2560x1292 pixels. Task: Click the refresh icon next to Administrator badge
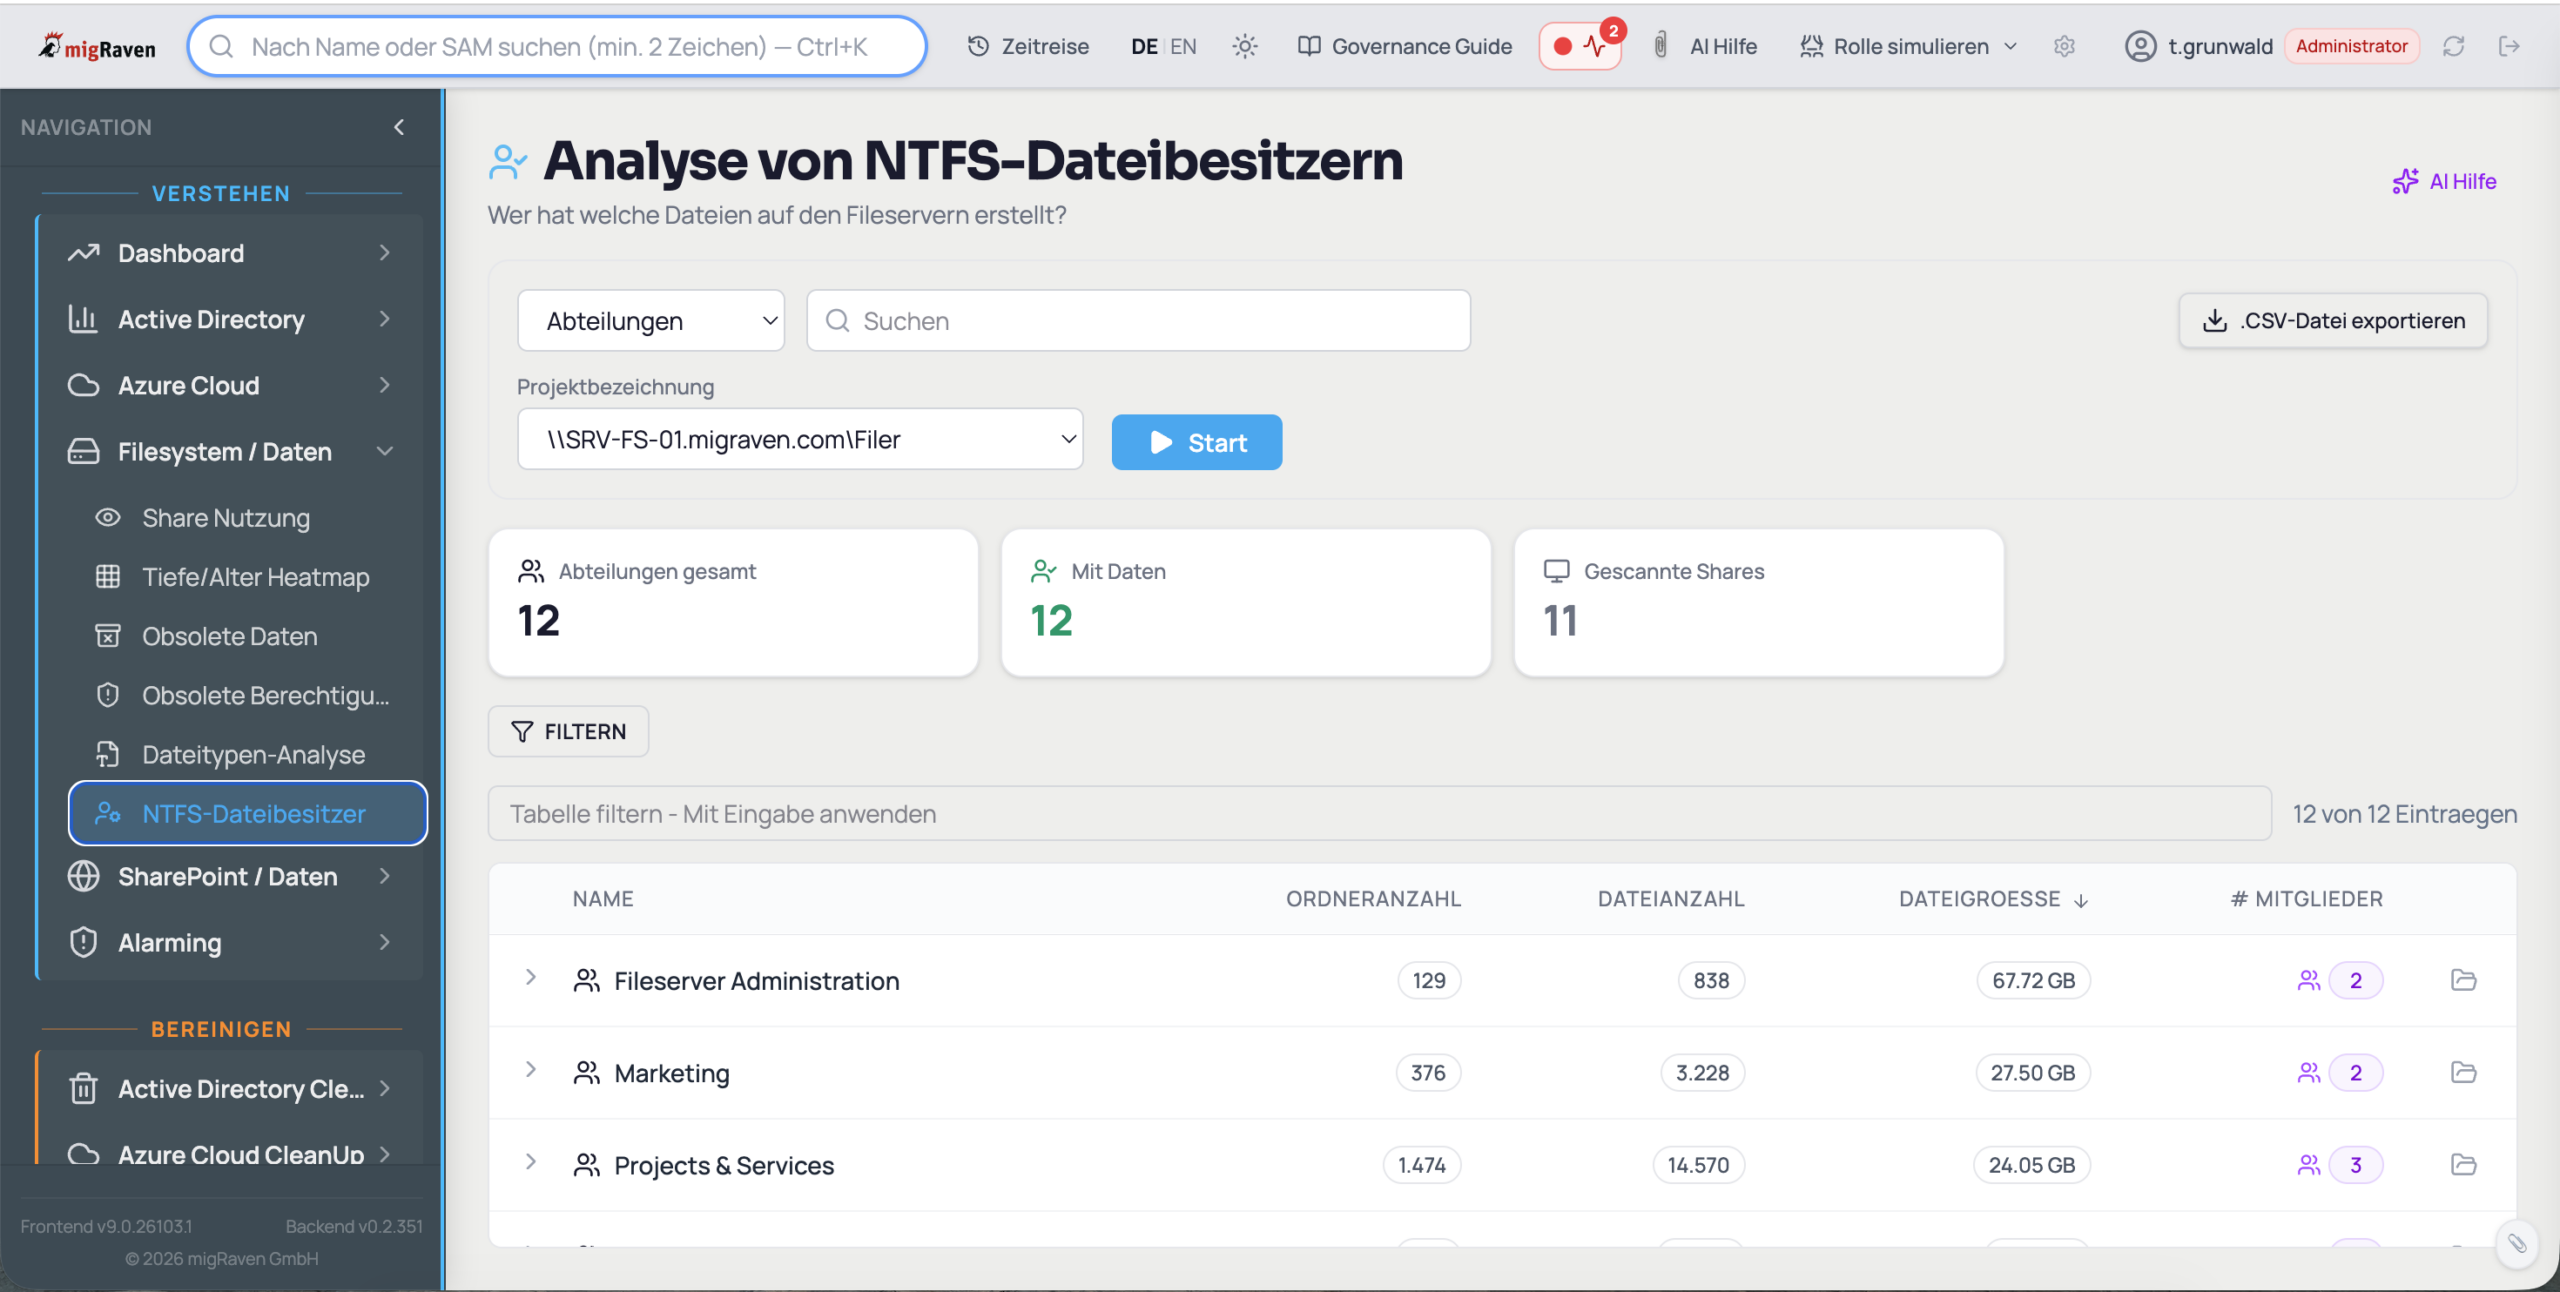[x=2453, y=46]
